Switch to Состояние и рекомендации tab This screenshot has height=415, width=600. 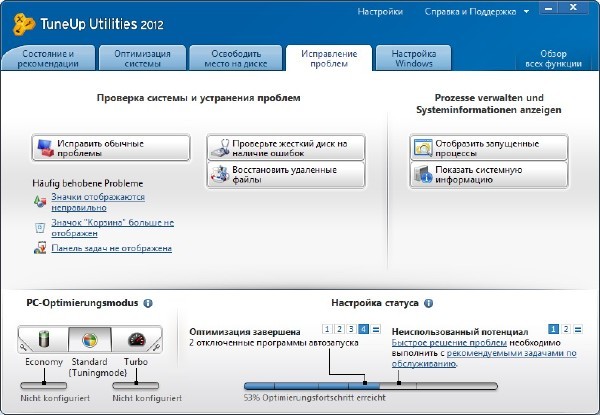tap(48, 58)
